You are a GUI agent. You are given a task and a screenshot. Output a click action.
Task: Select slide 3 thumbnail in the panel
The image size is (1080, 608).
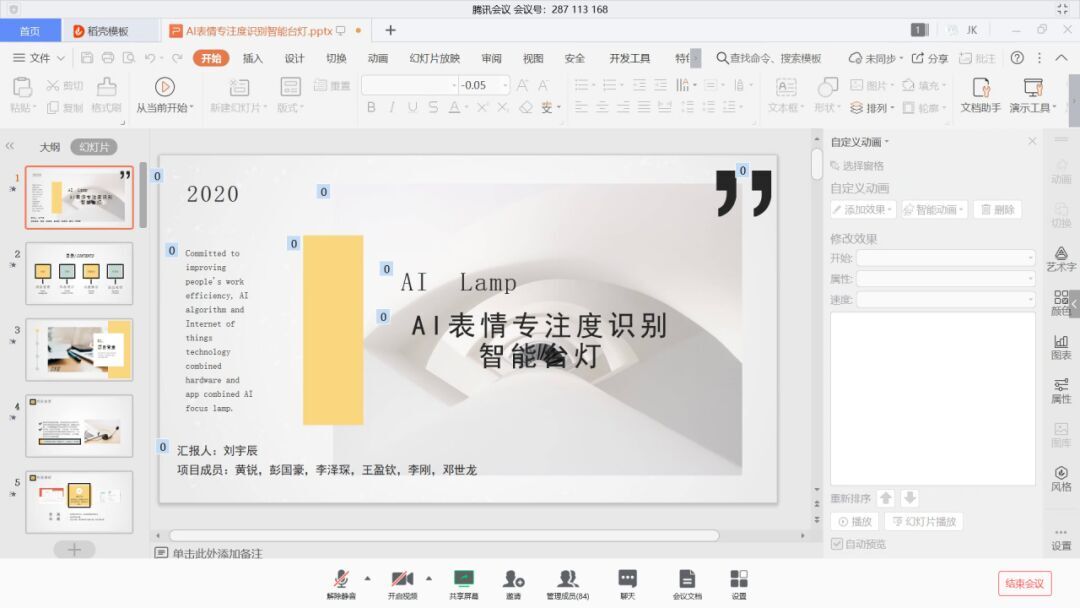tap(79, 349)
